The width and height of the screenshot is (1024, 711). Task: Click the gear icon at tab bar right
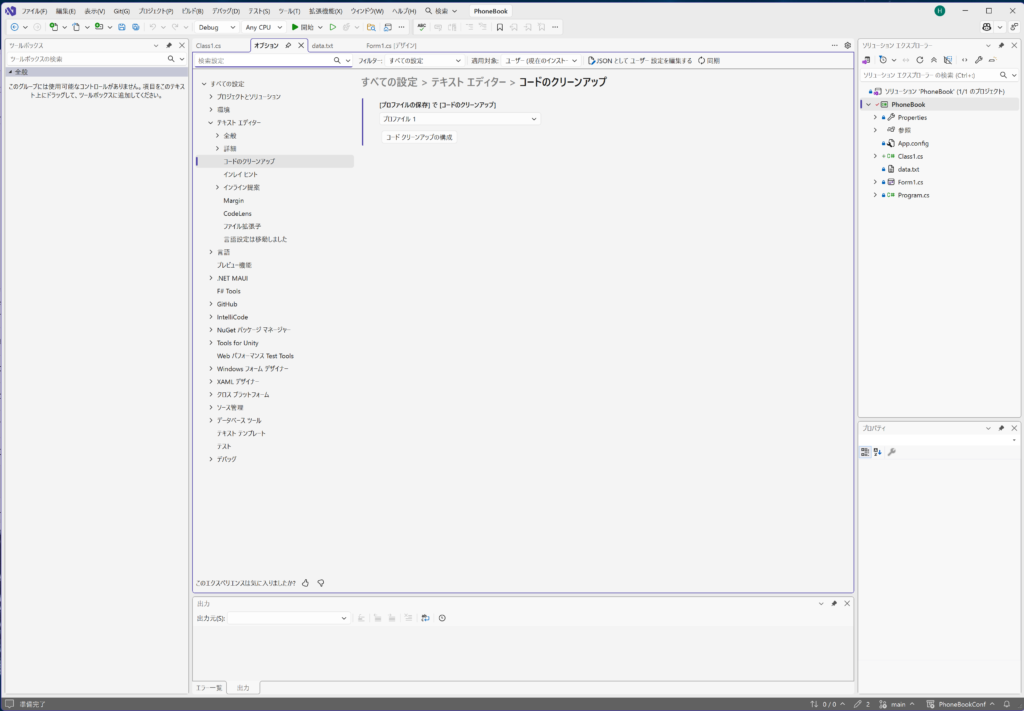(848, 45)
